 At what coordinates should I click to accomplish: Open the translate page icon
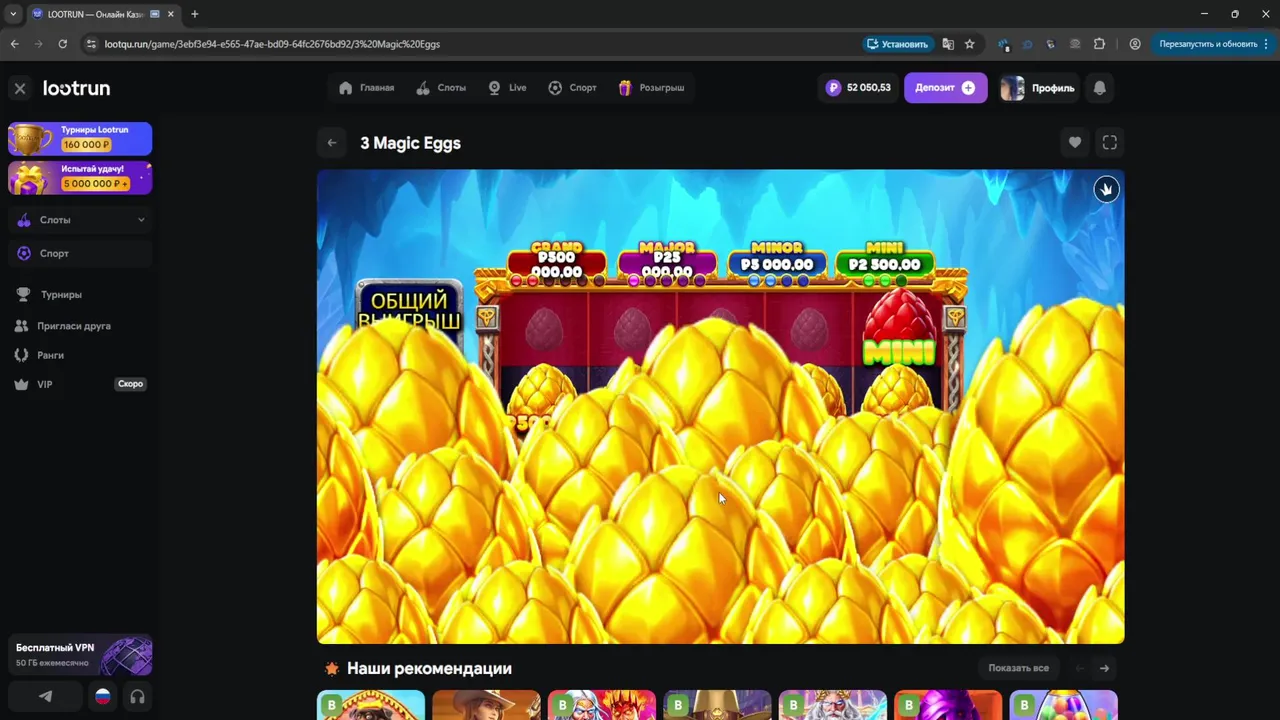pos(948,44)
